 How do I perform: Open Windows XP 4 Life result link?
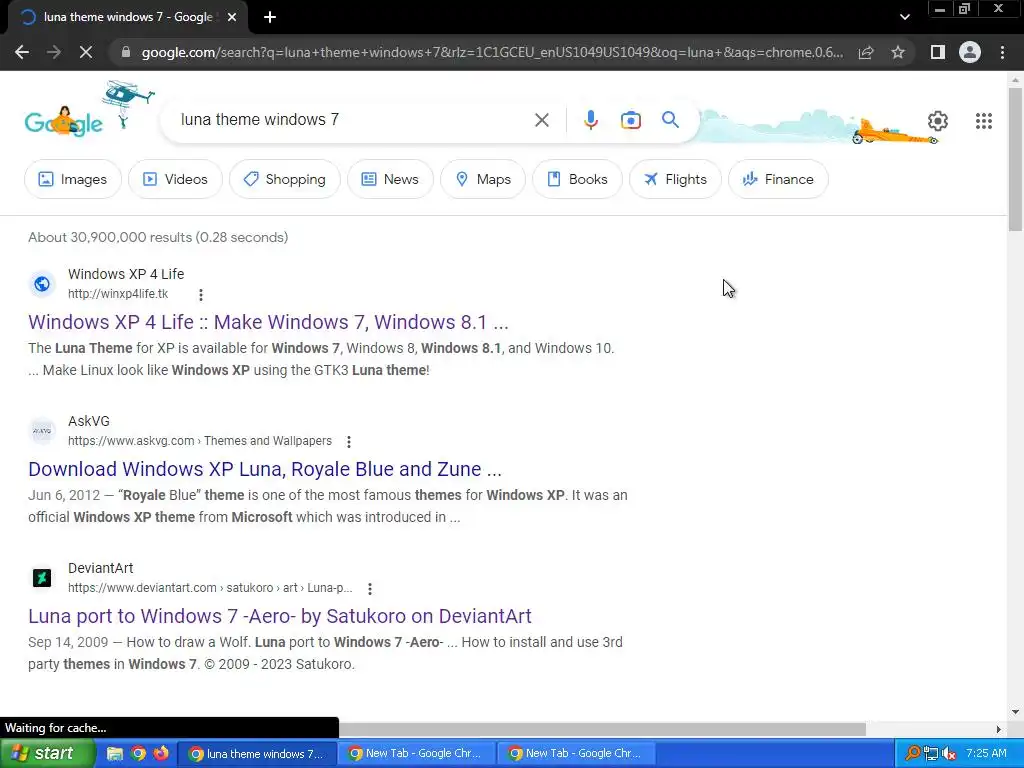268,322
